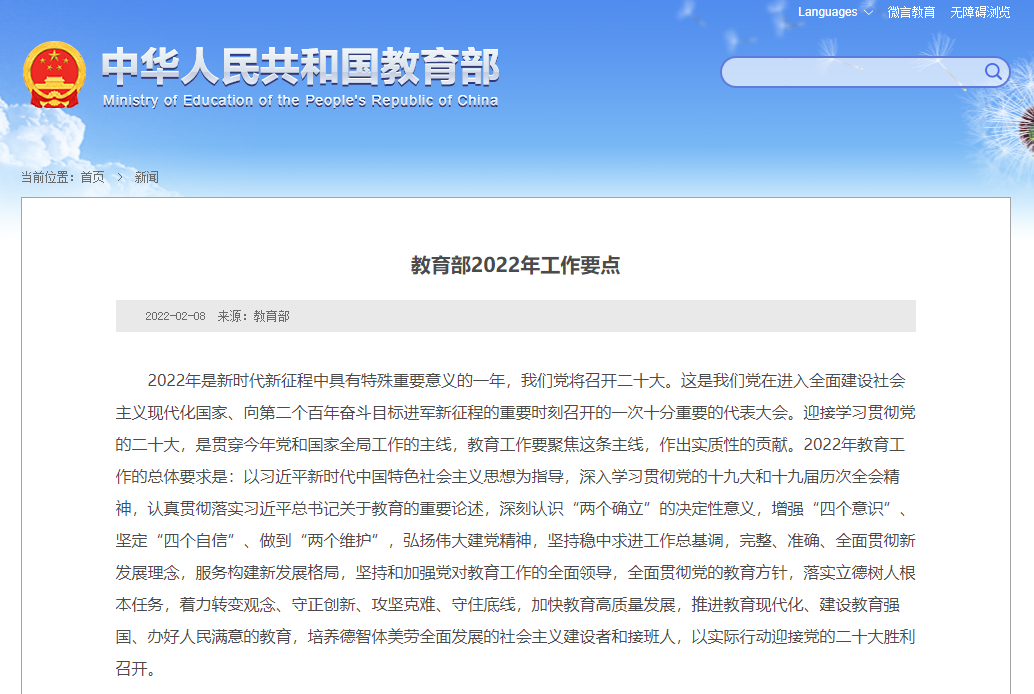Click the 当前位置 label
1034x694 pixels.
[x=47, y=177]
